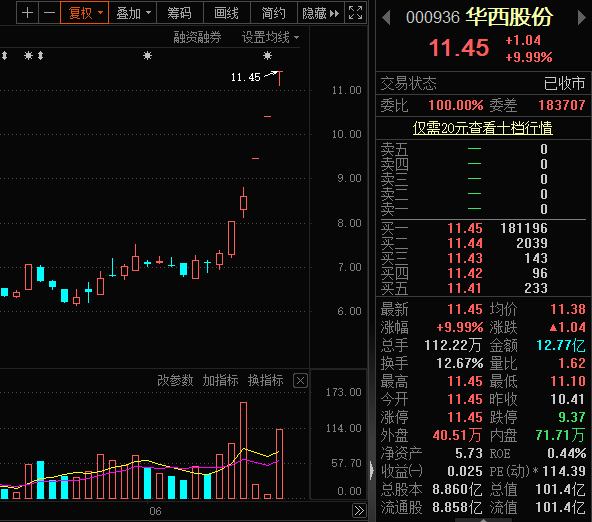
Task: Click 改参数 for the volume indicator
Action: point(175,380)
